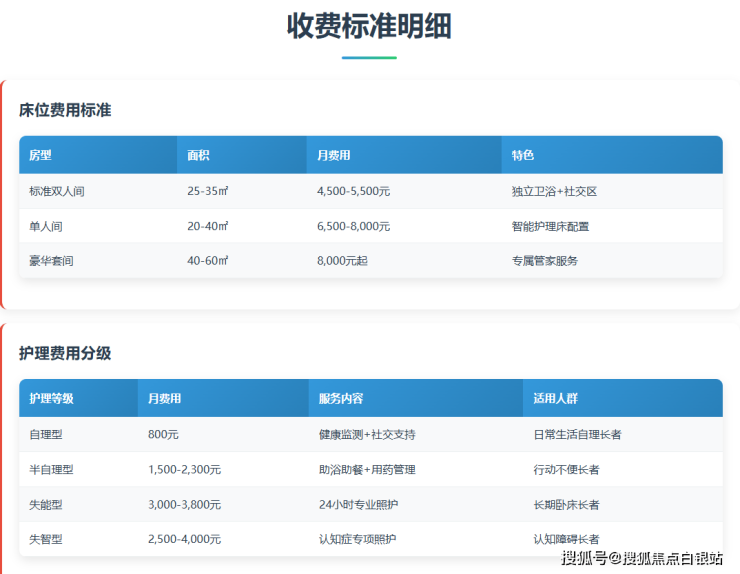Click the 4,500-5,500元 price cell
The width and height of the screenshot is (740, 574).
pyautogui.click(x=353, y=191)
